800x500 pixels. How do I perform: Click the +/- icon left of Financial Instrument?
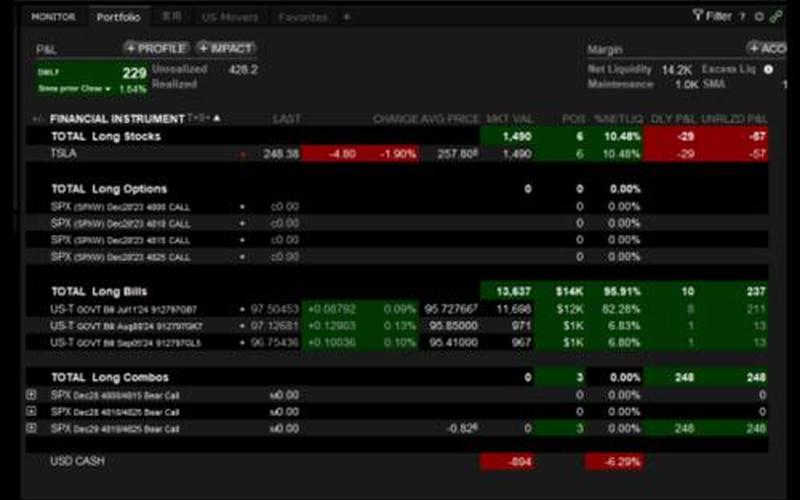tap(38, 119)
